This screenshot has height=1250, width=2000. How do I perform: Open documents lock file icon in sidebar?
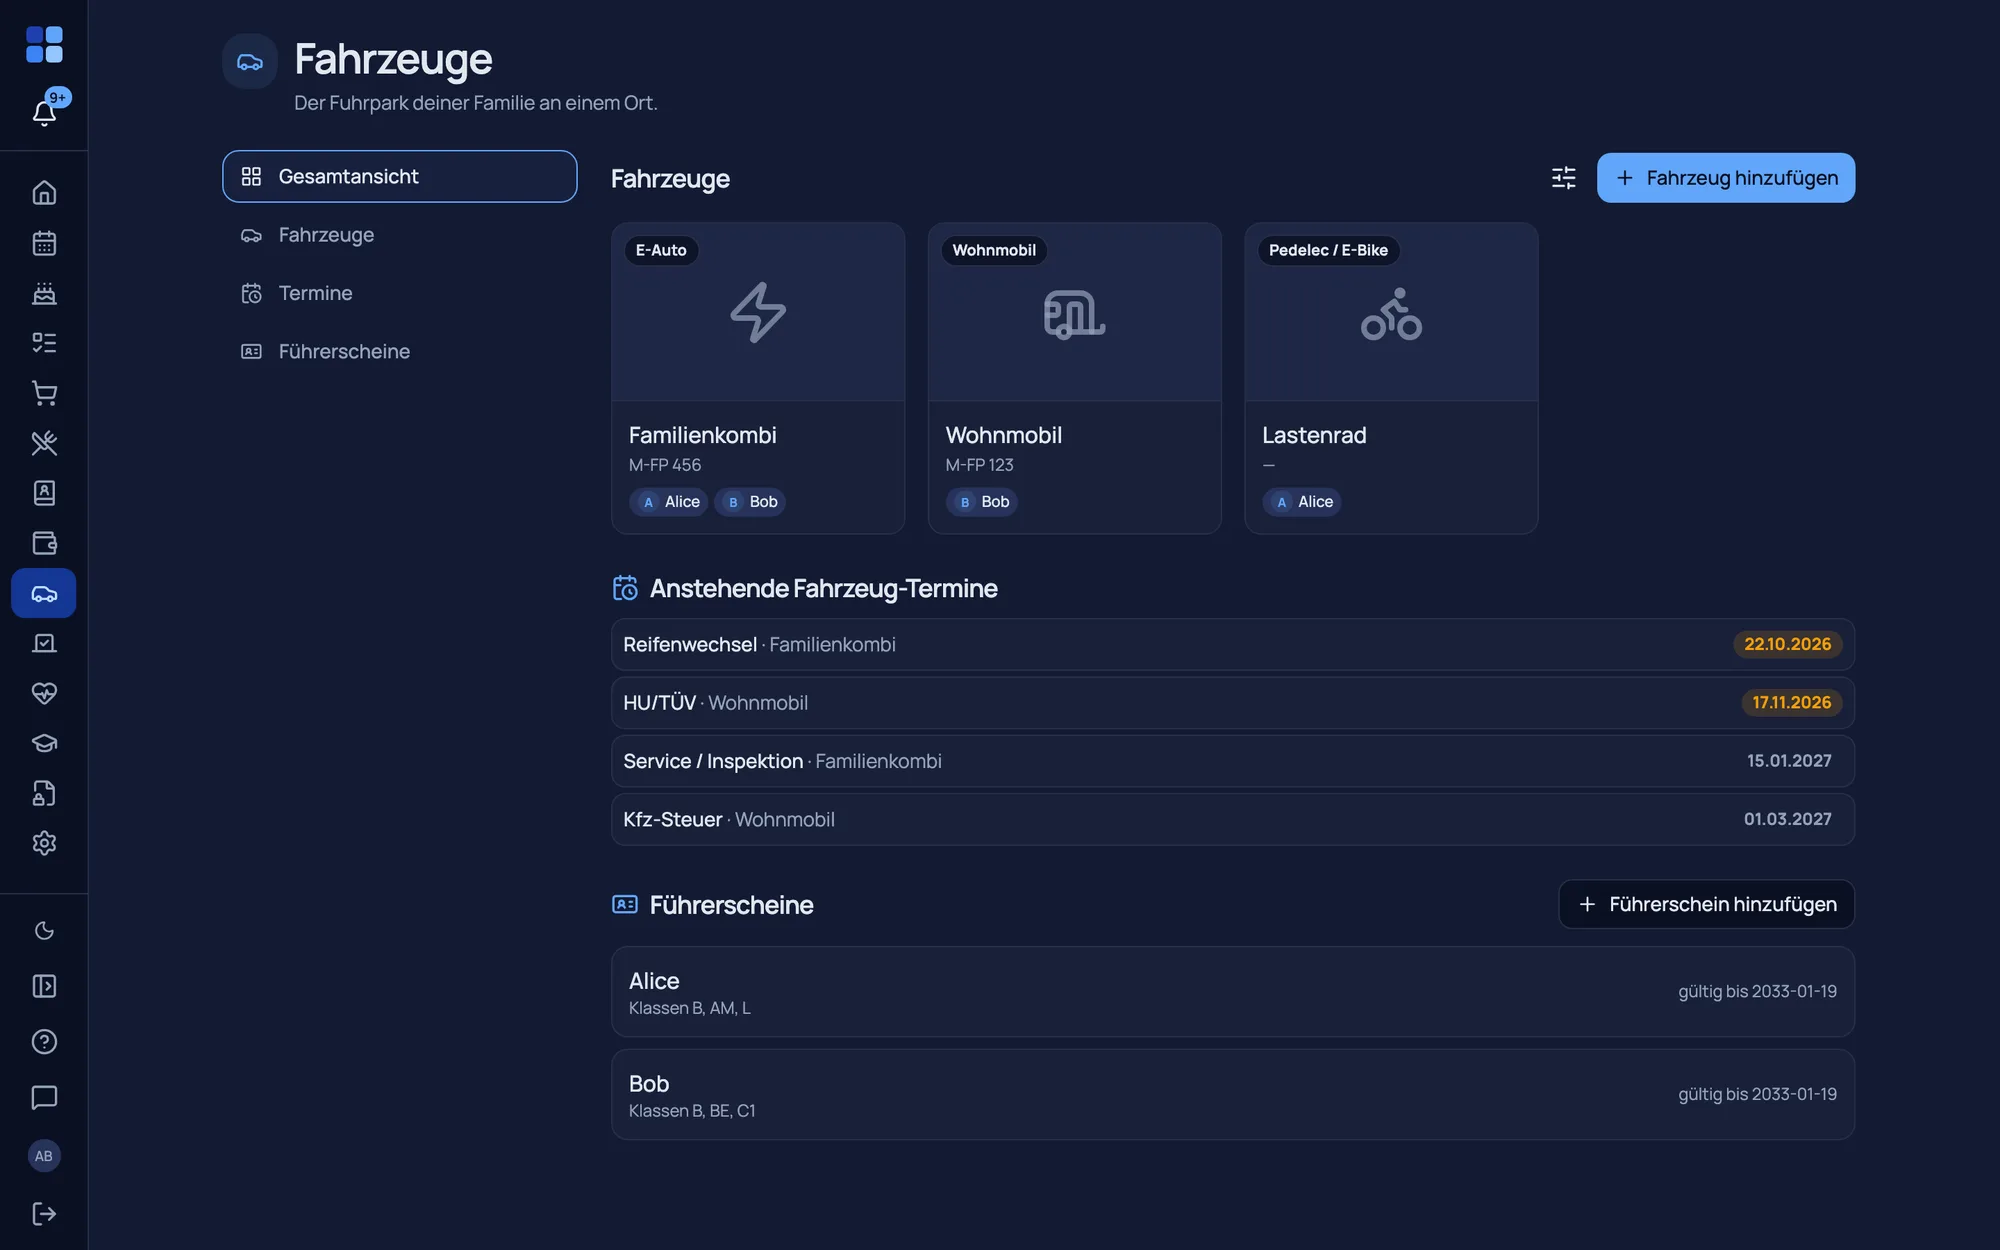point(44,793)
